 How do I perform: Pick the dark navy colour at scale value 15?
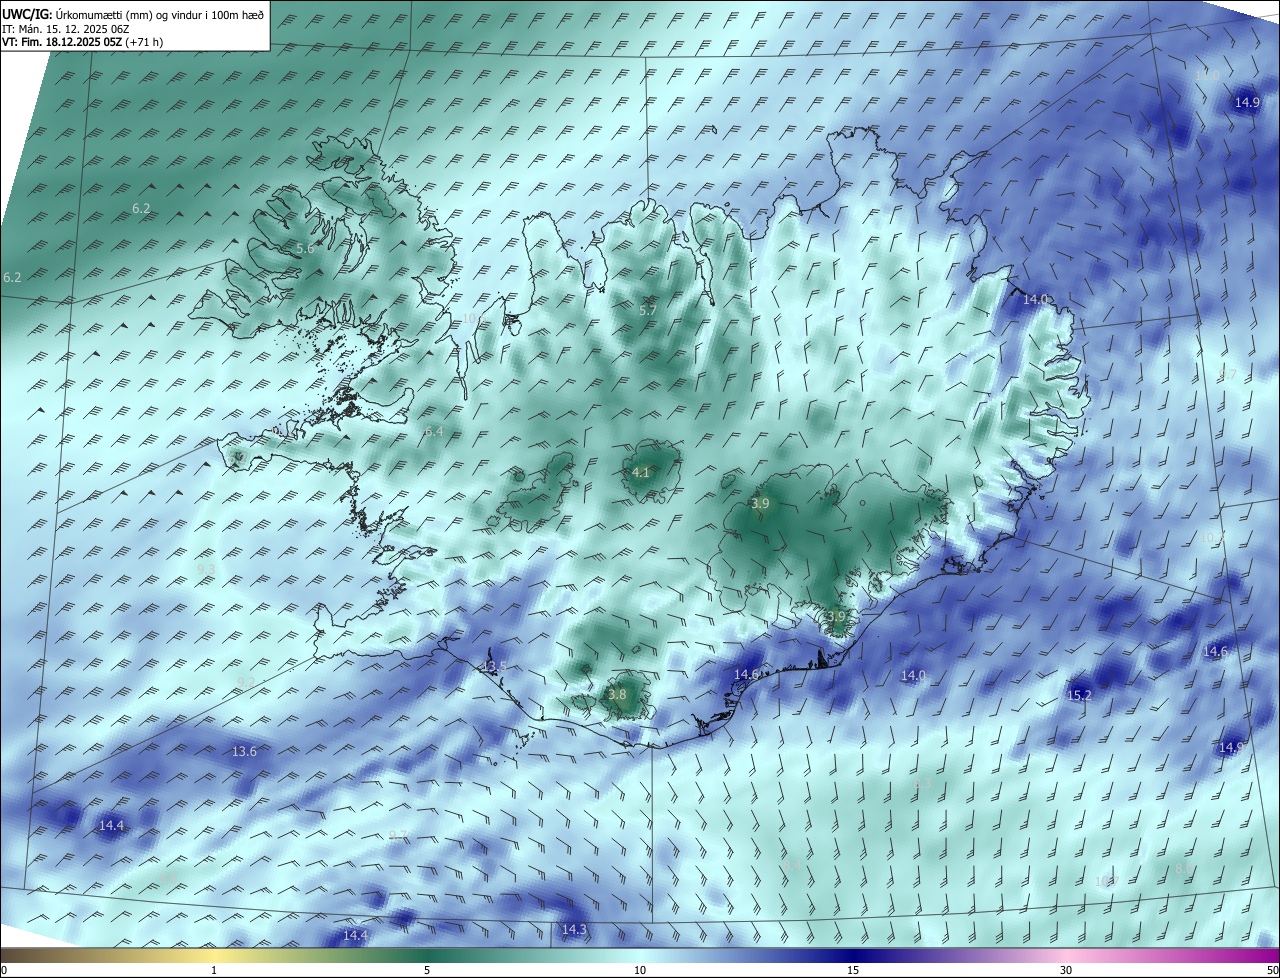pos(853,955)
